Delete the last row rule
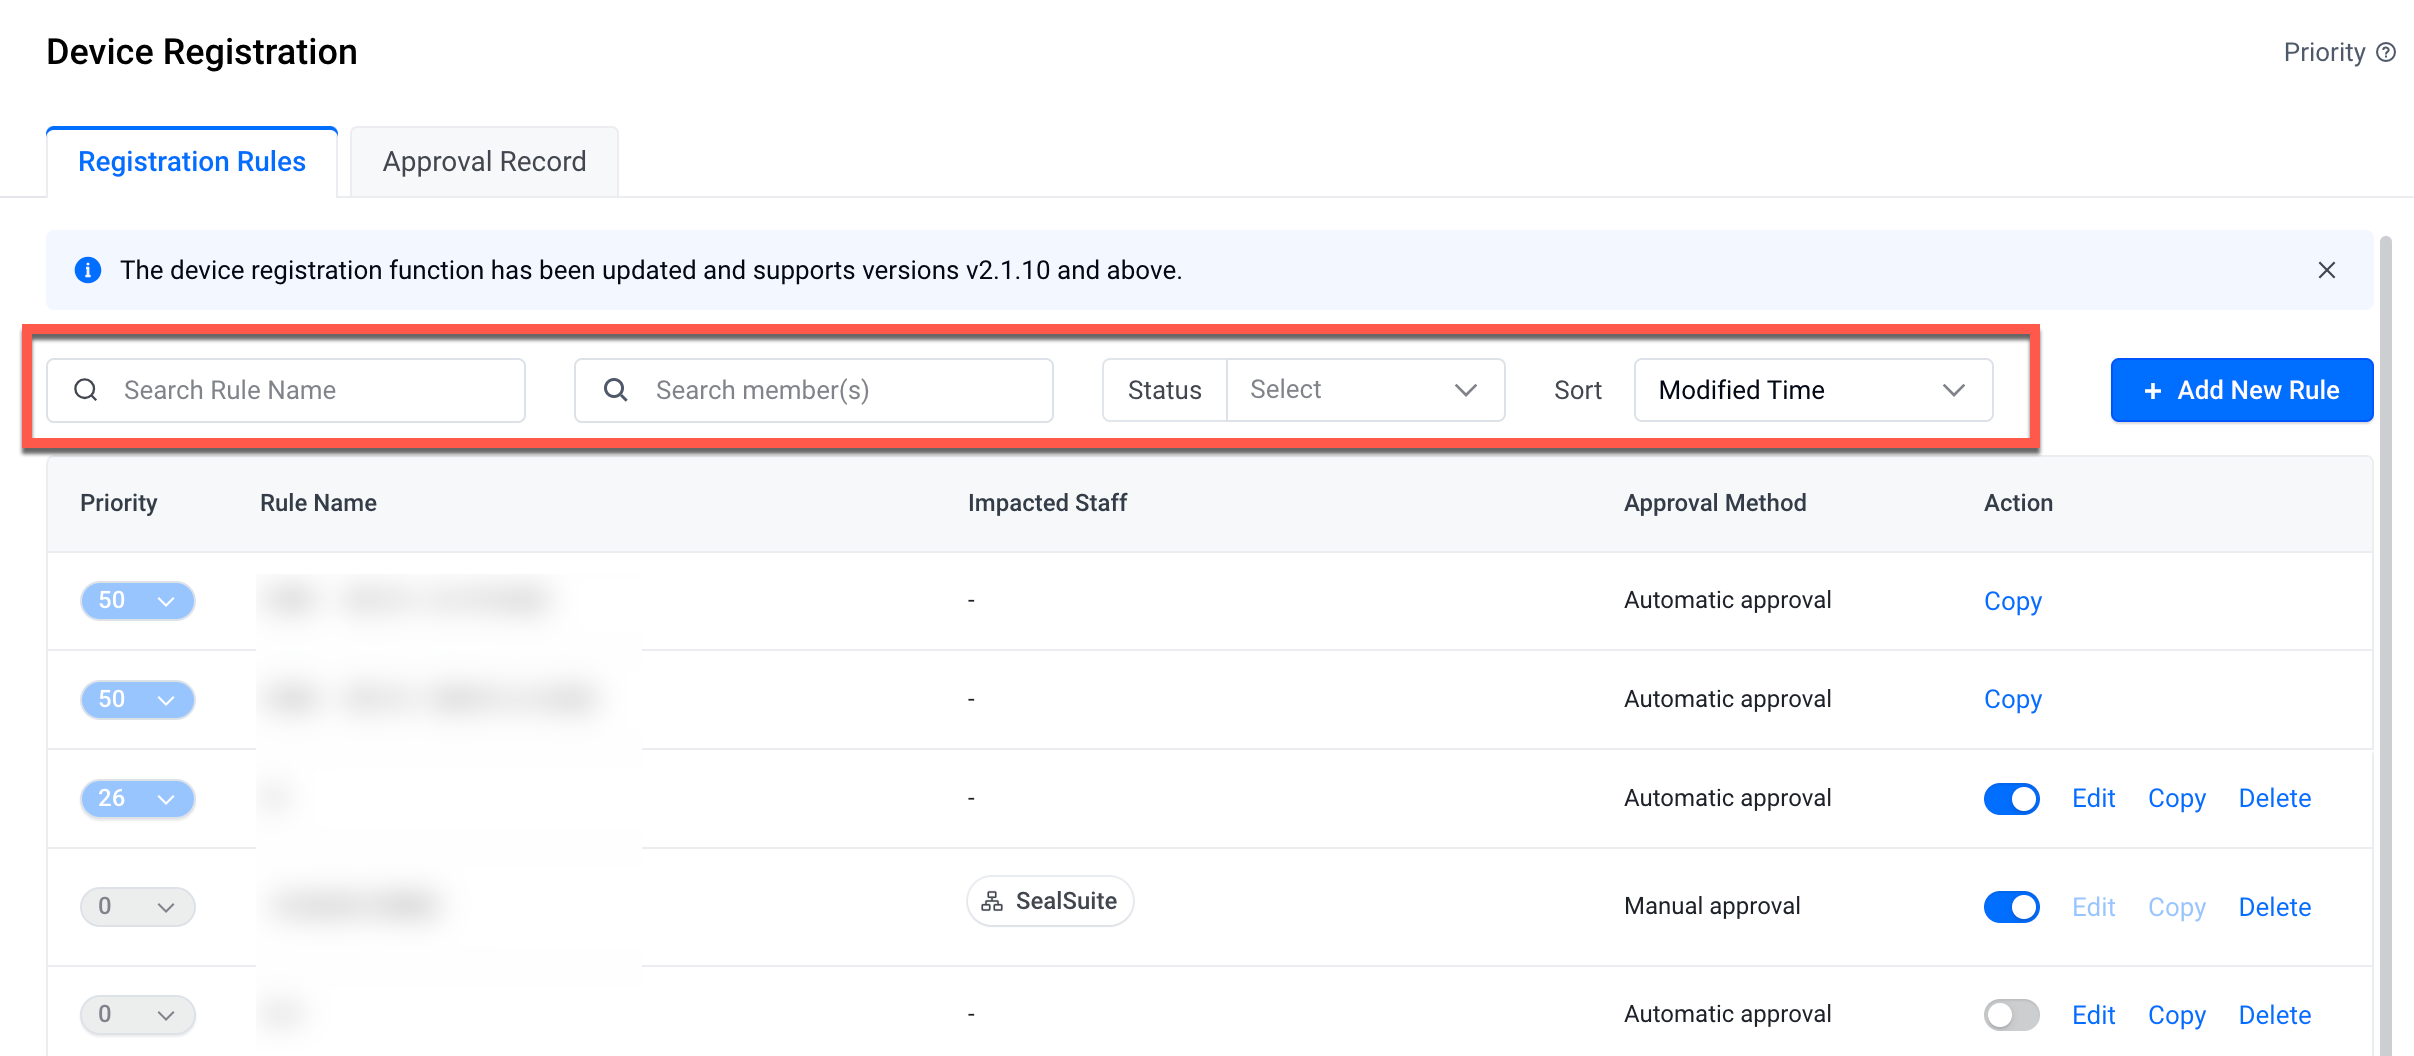This screenshot has width=2414, height=1056. click(x=2275, y=1015)
